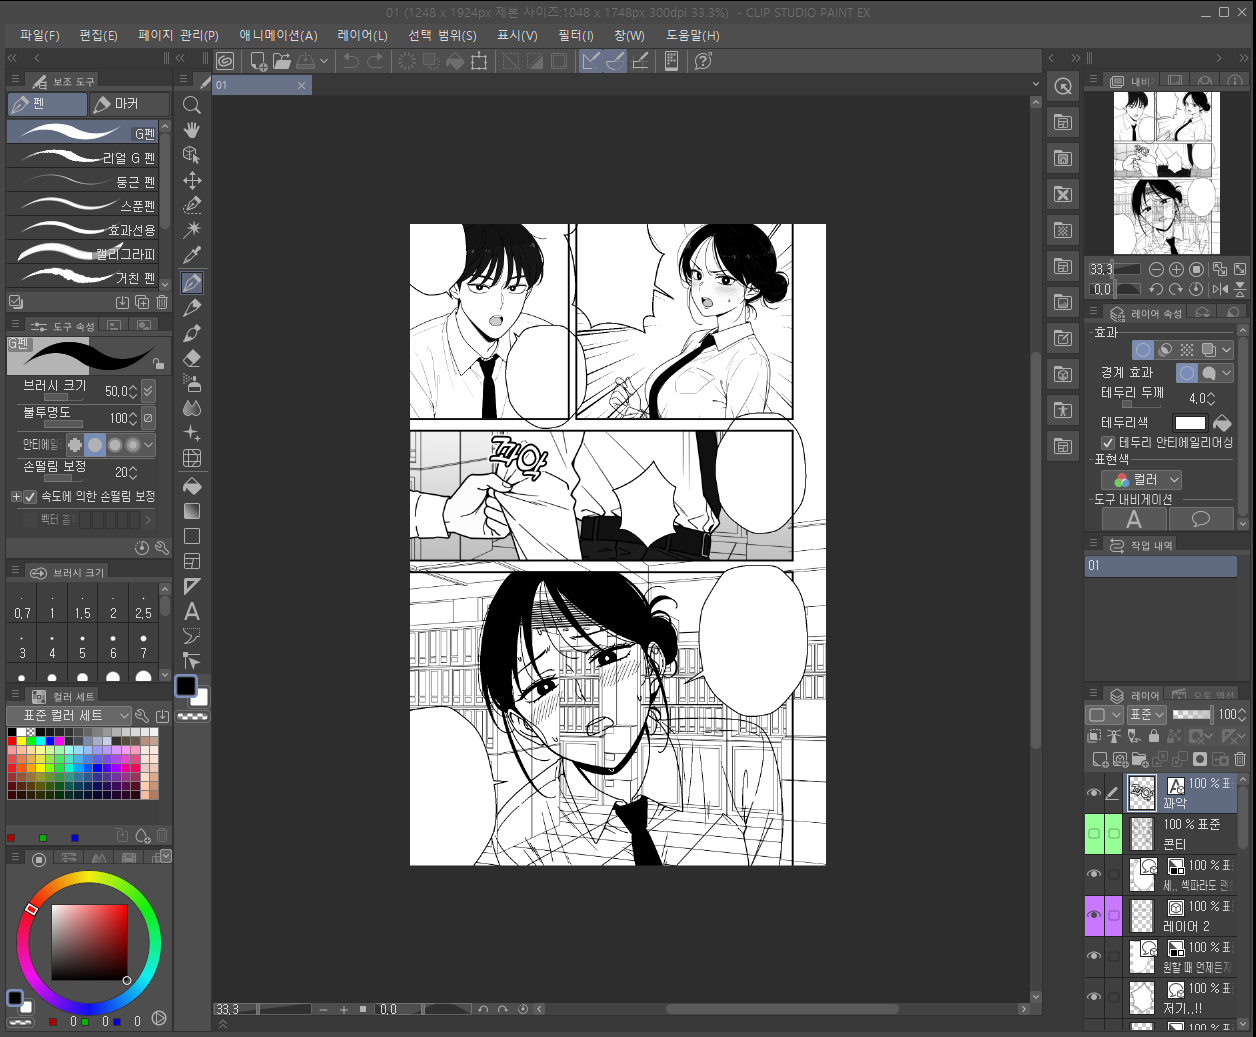The height and width of the screenshot is (1037, 1256).
Task: Click the Undo arrow in command bar
Action: point(351,61)
